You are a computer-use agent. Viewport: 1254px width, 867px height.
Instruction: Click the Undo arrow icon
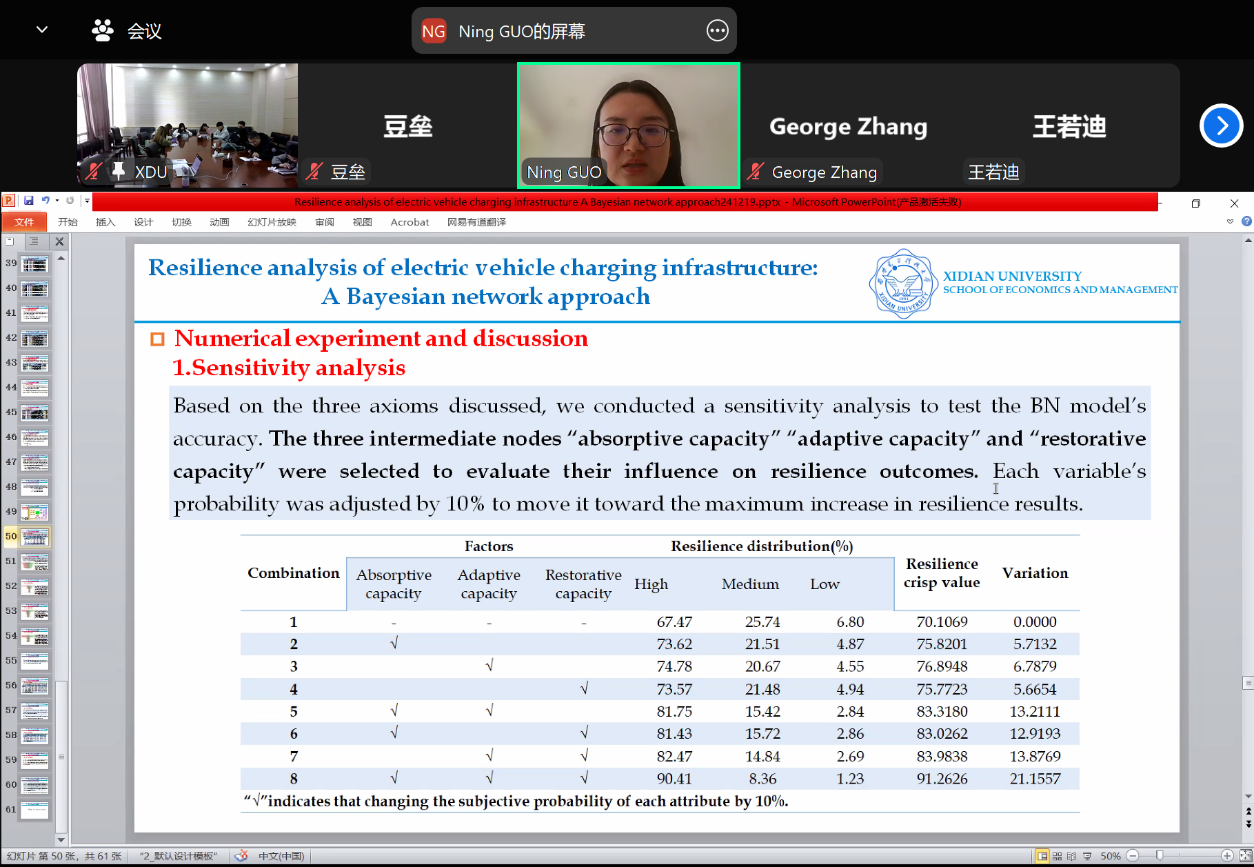coord(45,201)
